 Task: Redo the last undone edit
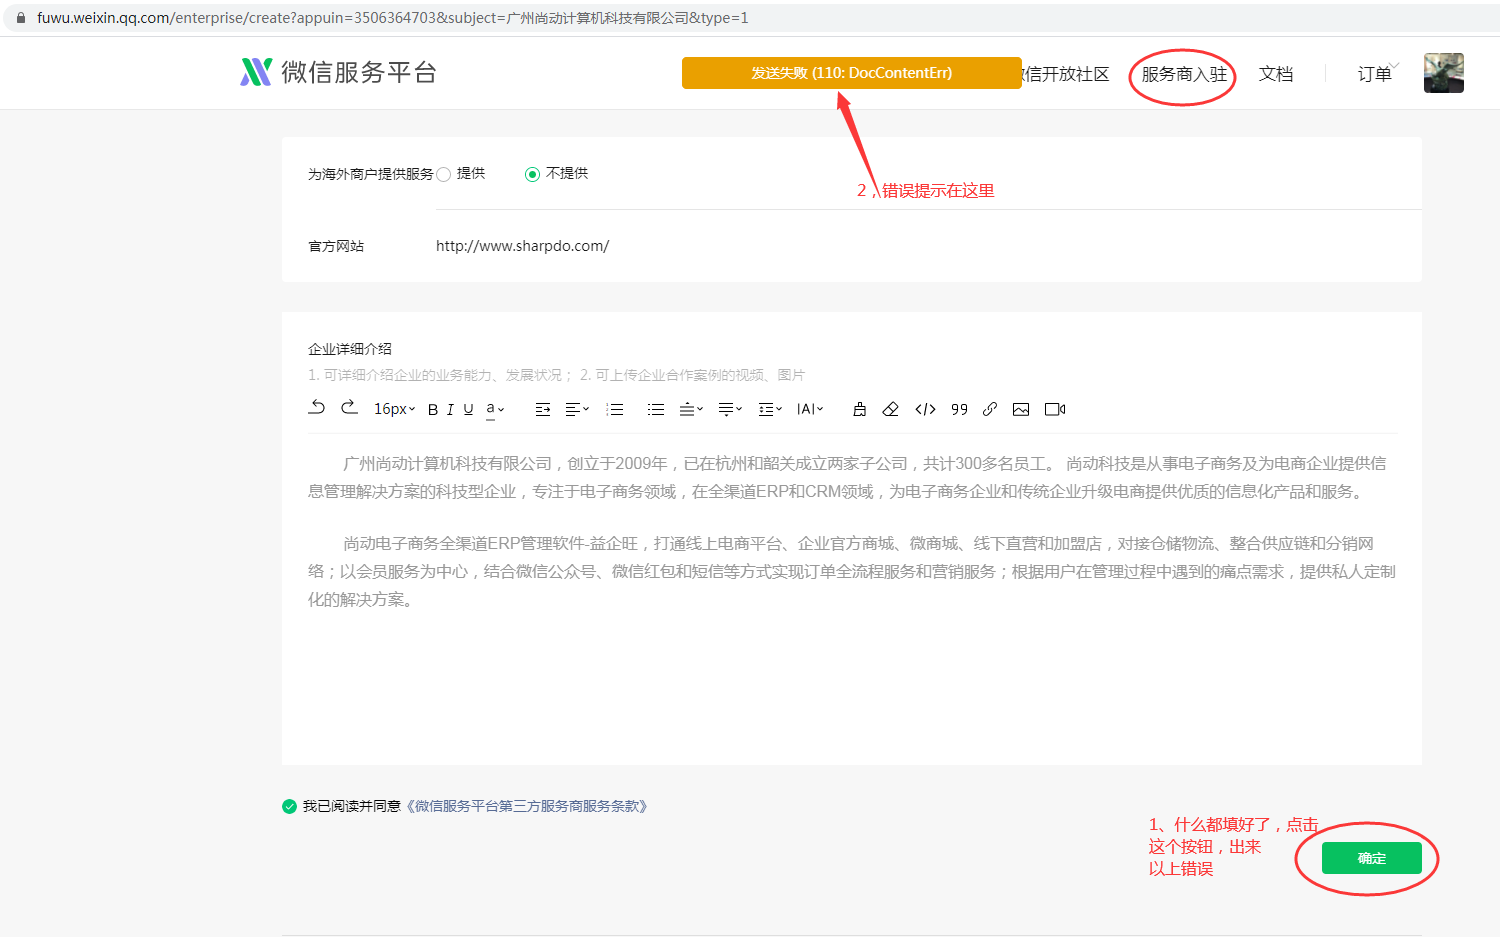pyautogui.click(x=349, y=408)
